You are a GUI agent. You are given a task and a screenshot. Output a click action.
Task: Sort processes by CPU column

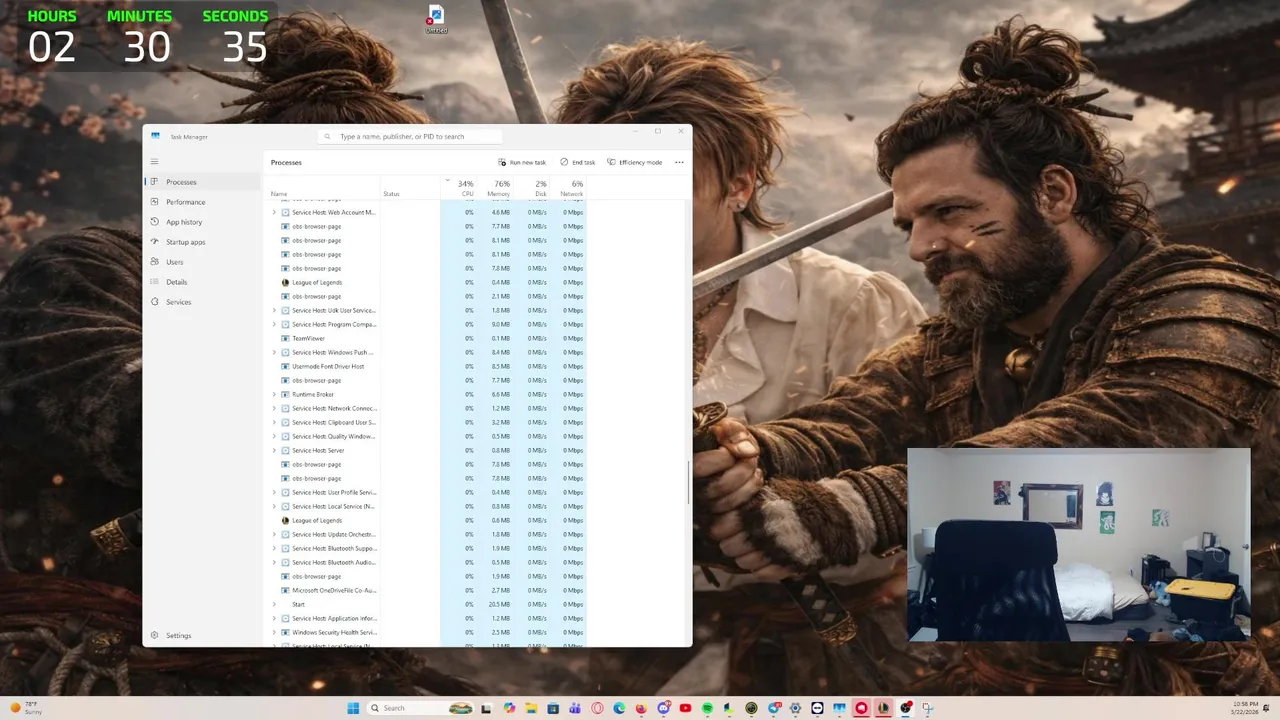point(460,188)
